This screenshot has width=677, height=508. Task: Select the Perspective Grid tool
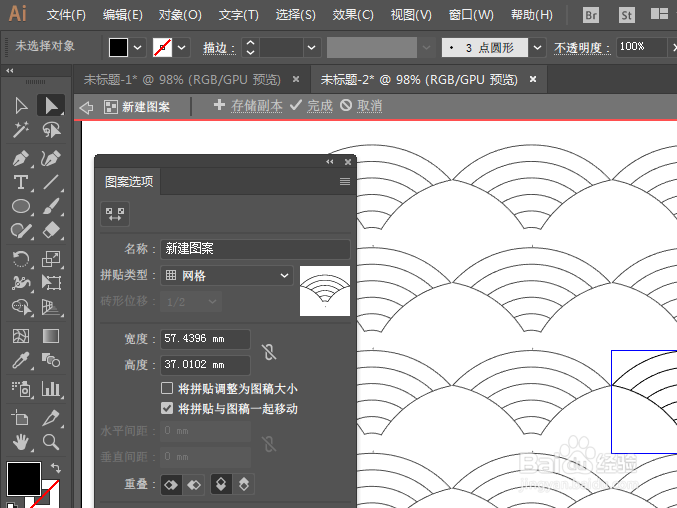point(51,307)
